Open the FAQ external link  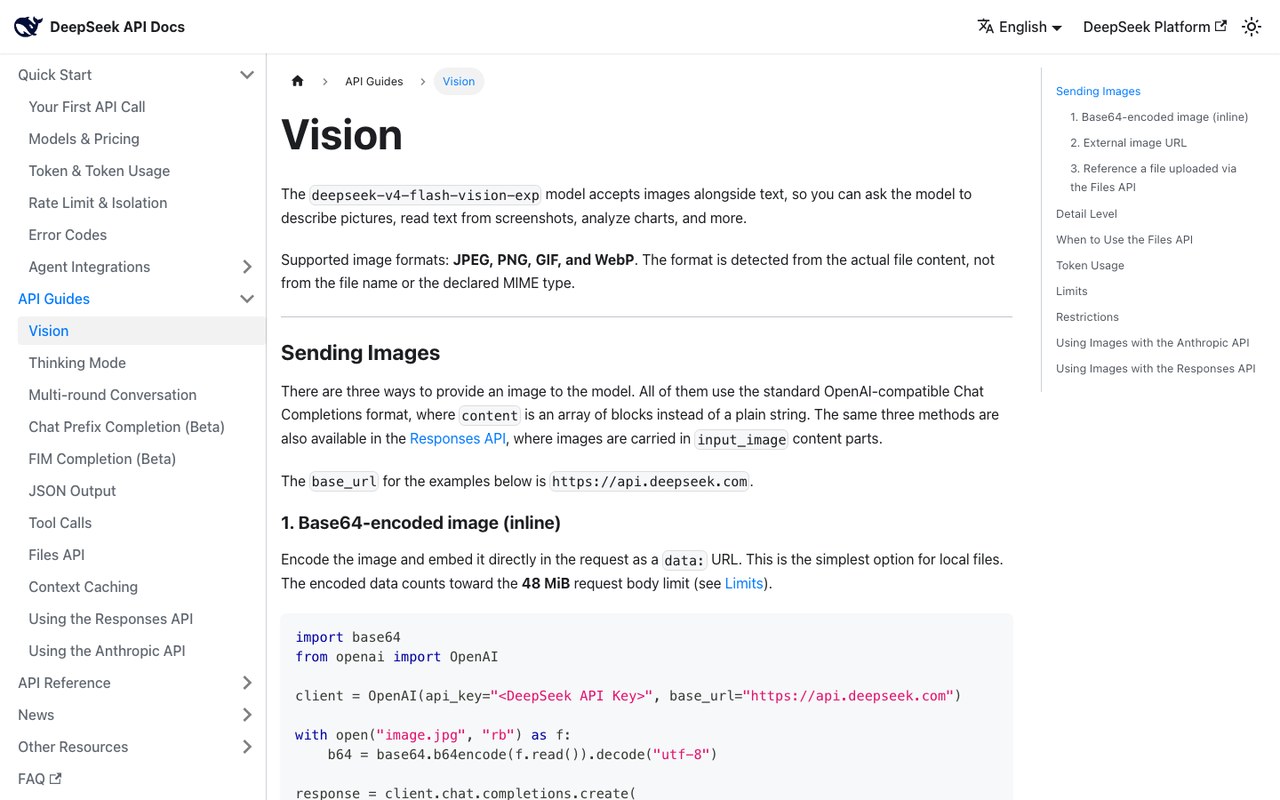(40, 779)
